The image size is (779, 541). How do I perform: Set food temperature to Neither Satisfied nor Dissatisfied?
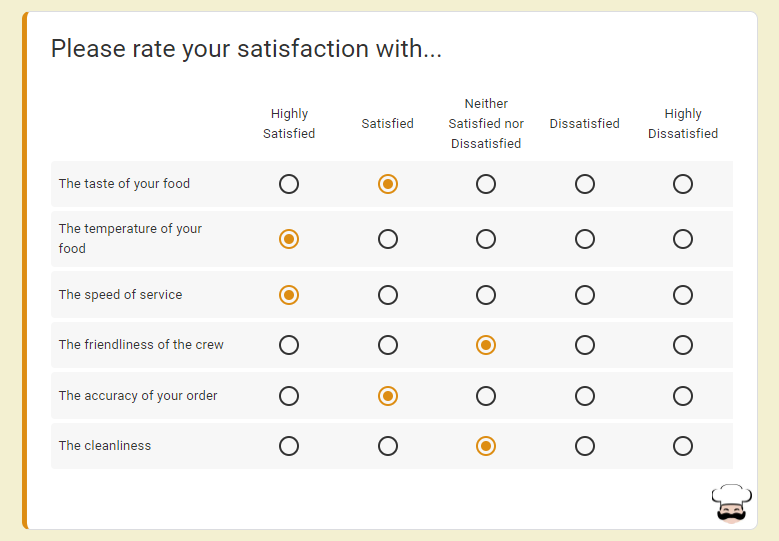(486, 239)
